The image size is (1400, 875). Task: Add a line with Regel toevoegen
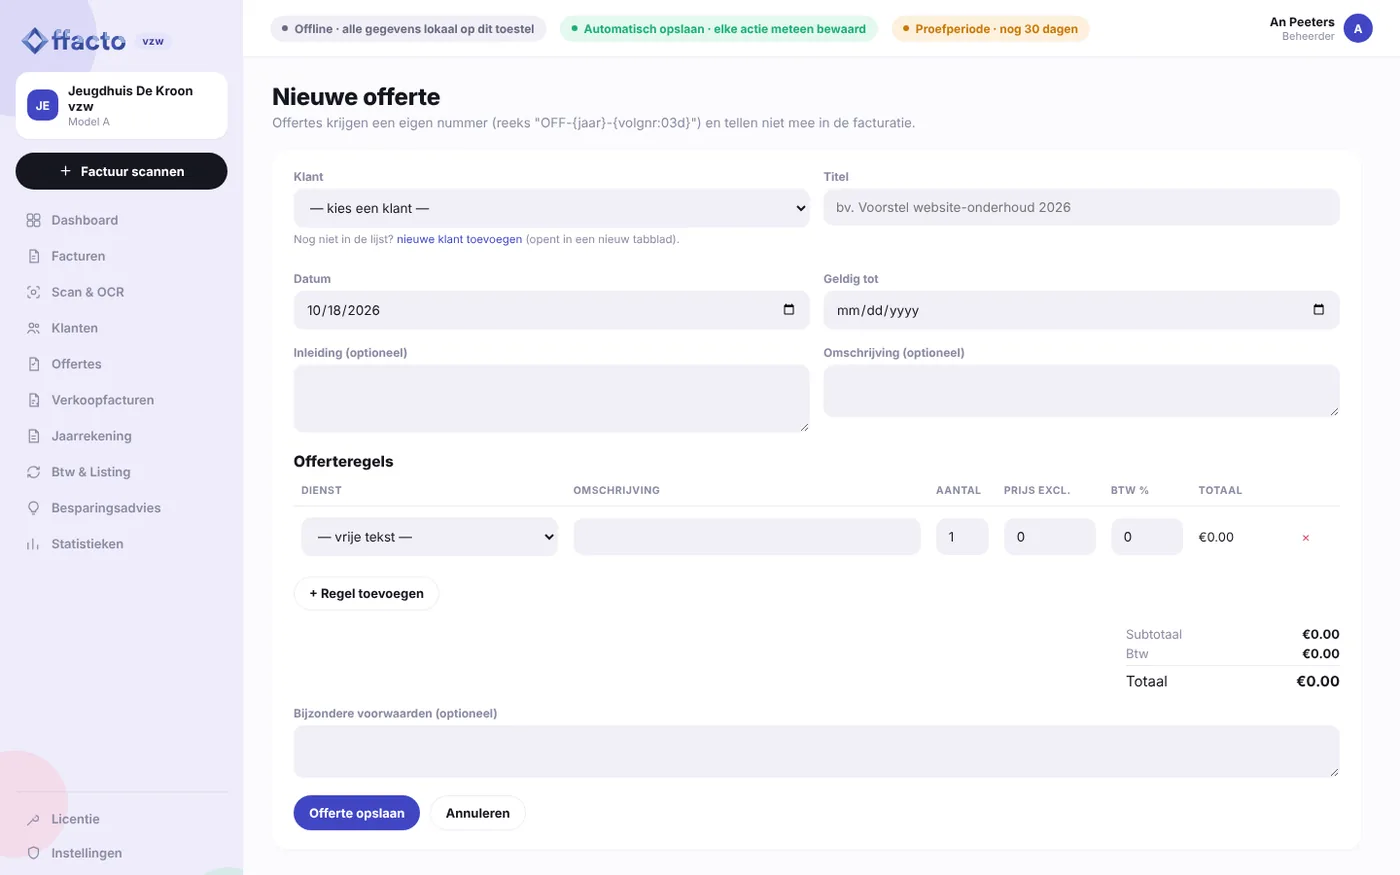tap(366, 593)
